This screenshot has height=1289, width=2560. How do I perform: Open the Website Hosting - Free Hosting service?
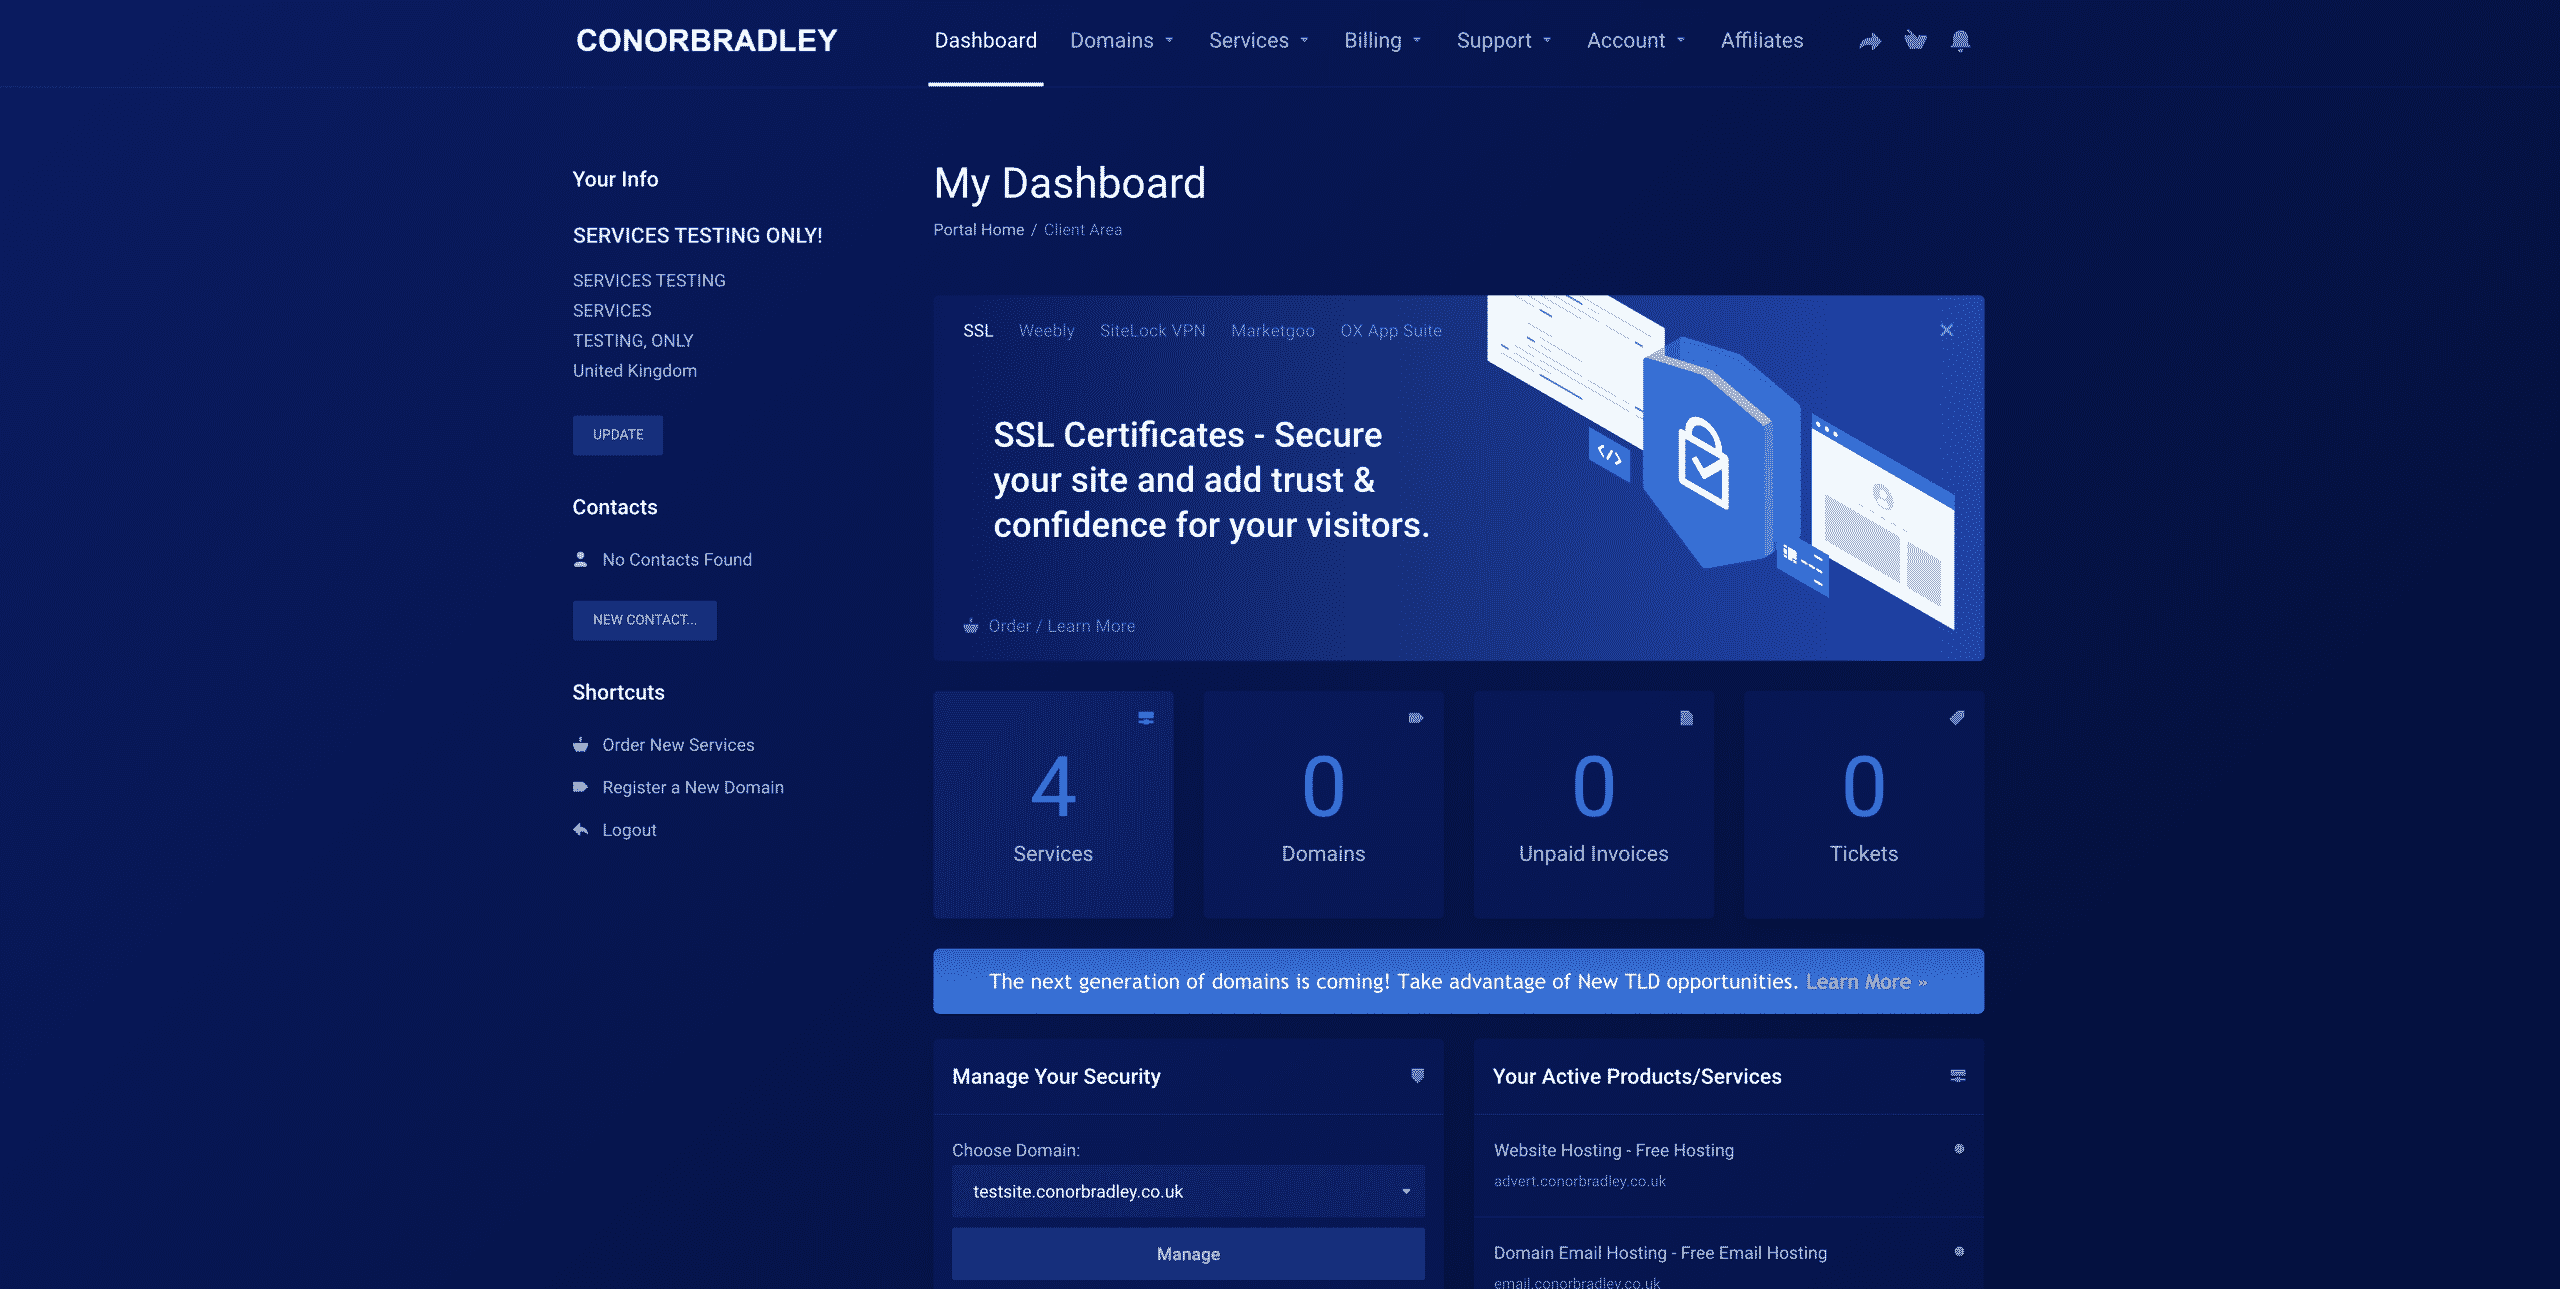pyautogui.click(x=1613, y=1151)
